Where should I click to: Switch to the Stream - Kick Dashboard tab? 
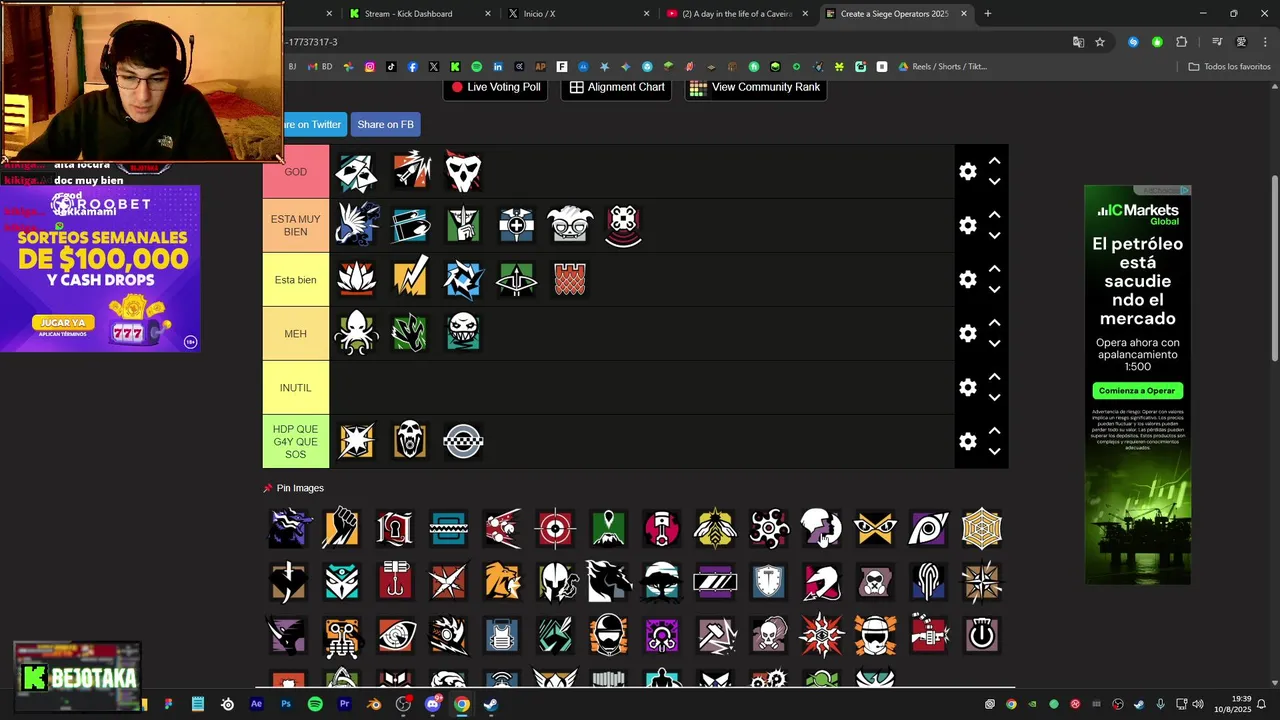coord(418,14)
